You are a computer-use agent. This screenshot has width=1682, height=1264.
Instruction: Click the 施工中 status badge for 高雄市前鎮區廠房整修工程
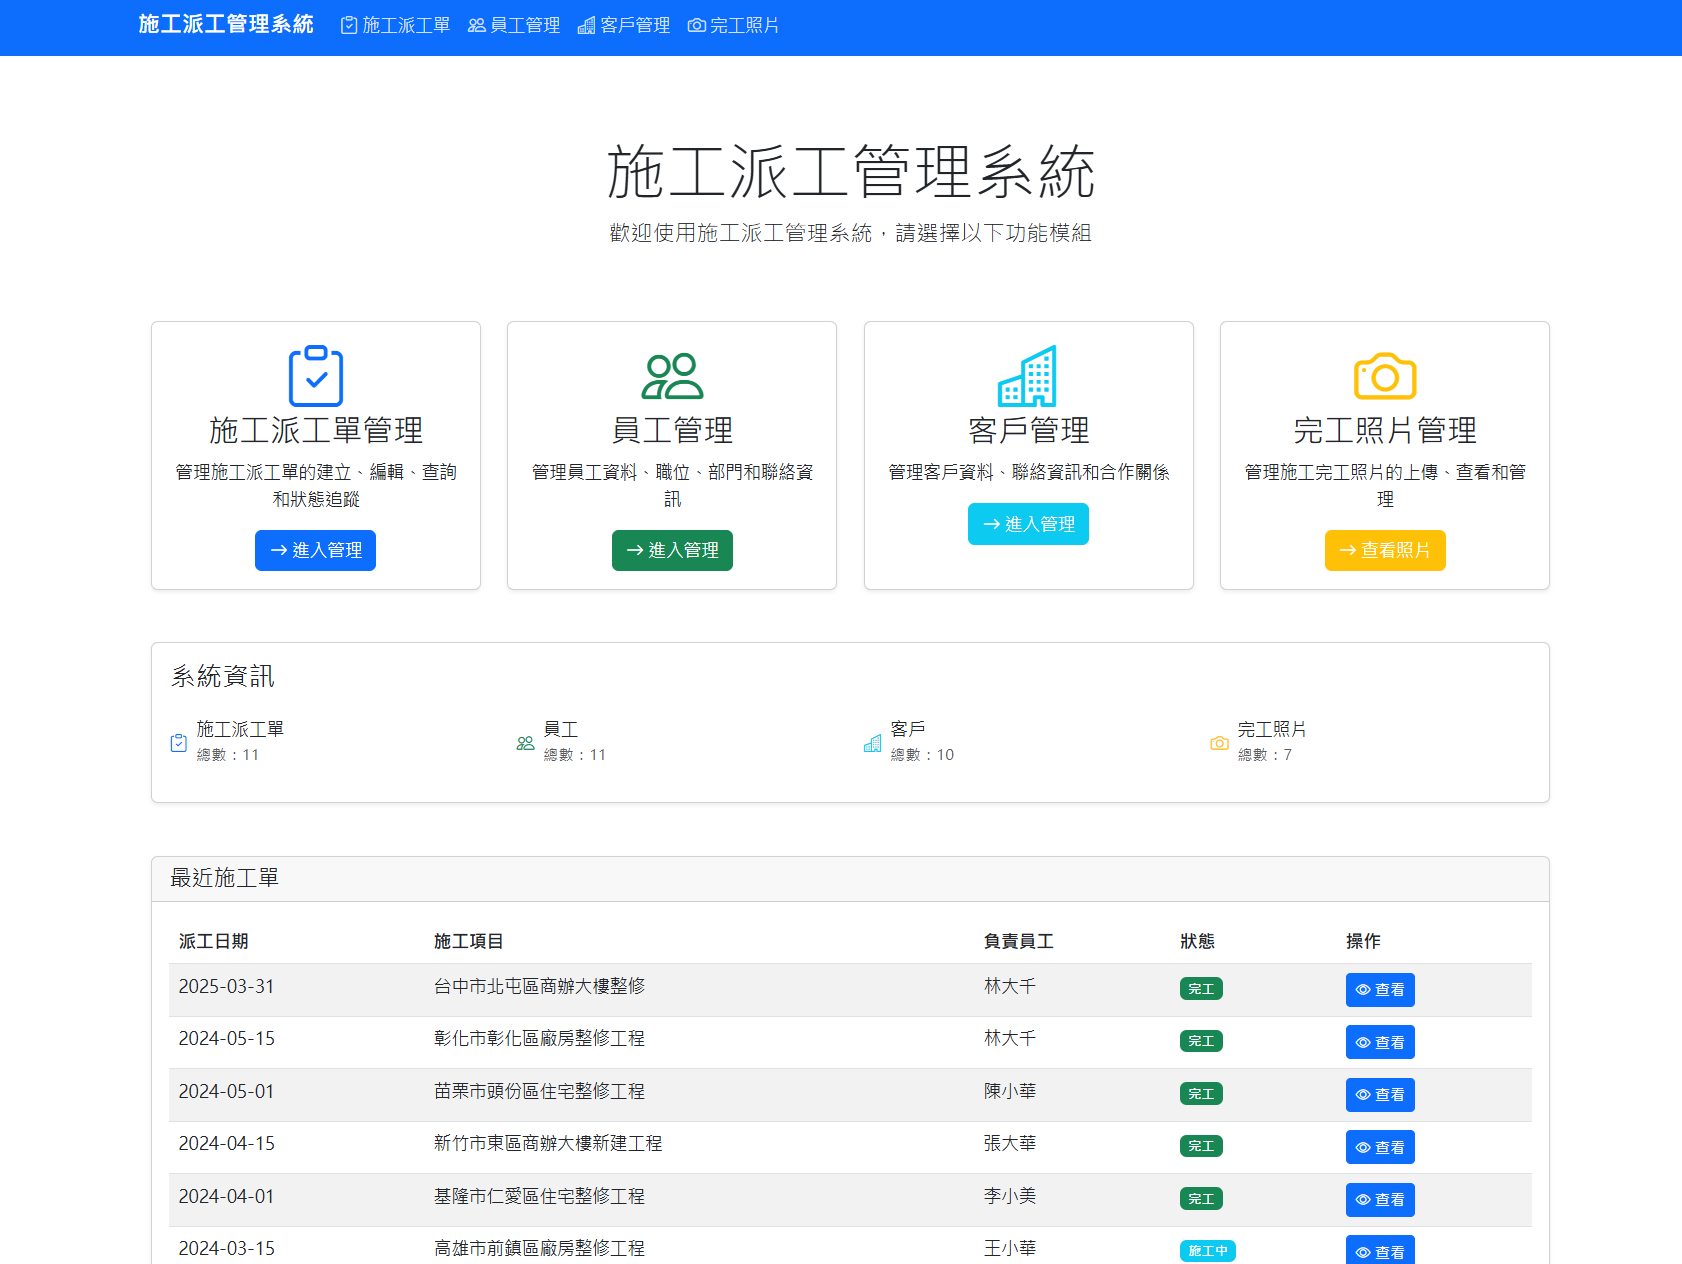1209,1250
